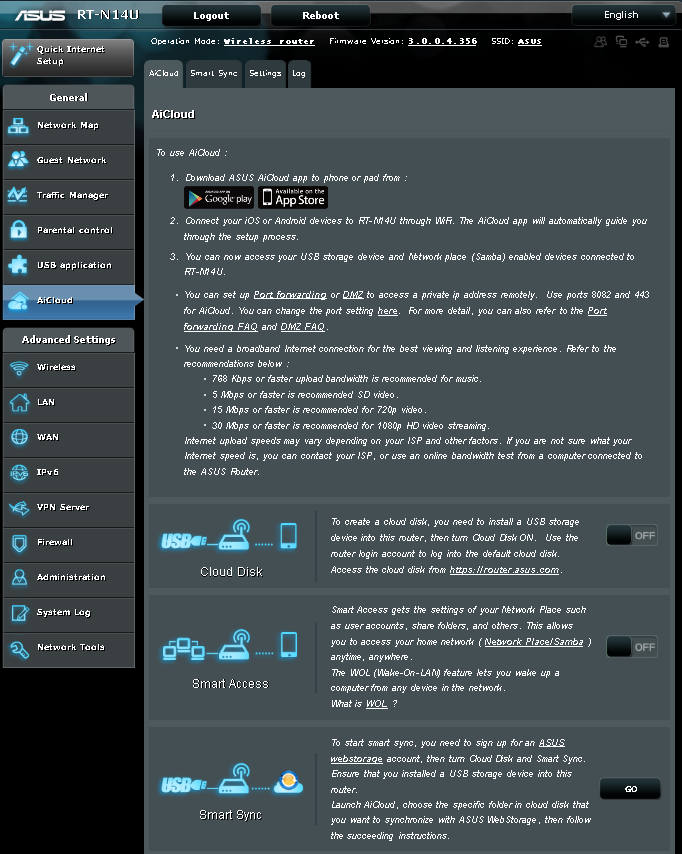Image resolution: width=682 pixels, height=854 pixels.
Task: Click the guest users status icon in header
Action: [600, 42]
